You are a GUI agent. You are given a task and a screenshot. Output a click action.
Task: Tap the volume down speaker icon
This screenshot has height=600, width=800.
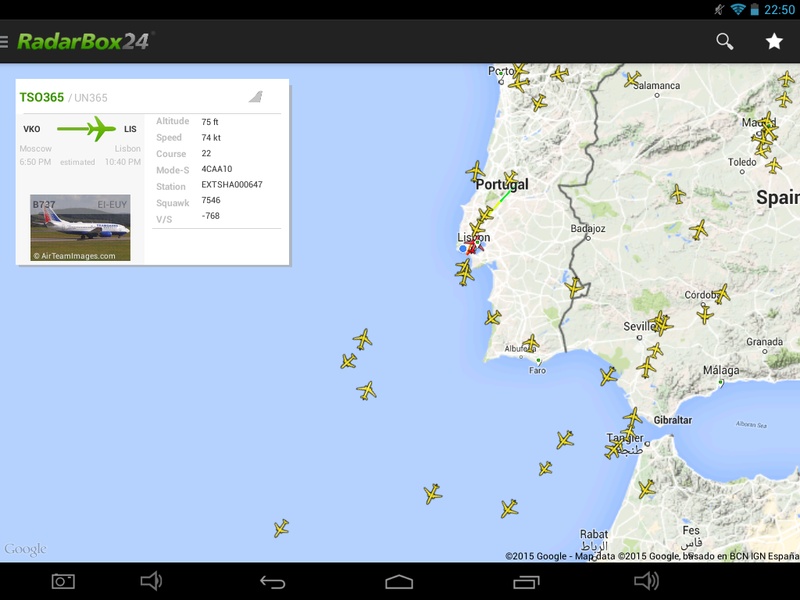click(151, 581)
